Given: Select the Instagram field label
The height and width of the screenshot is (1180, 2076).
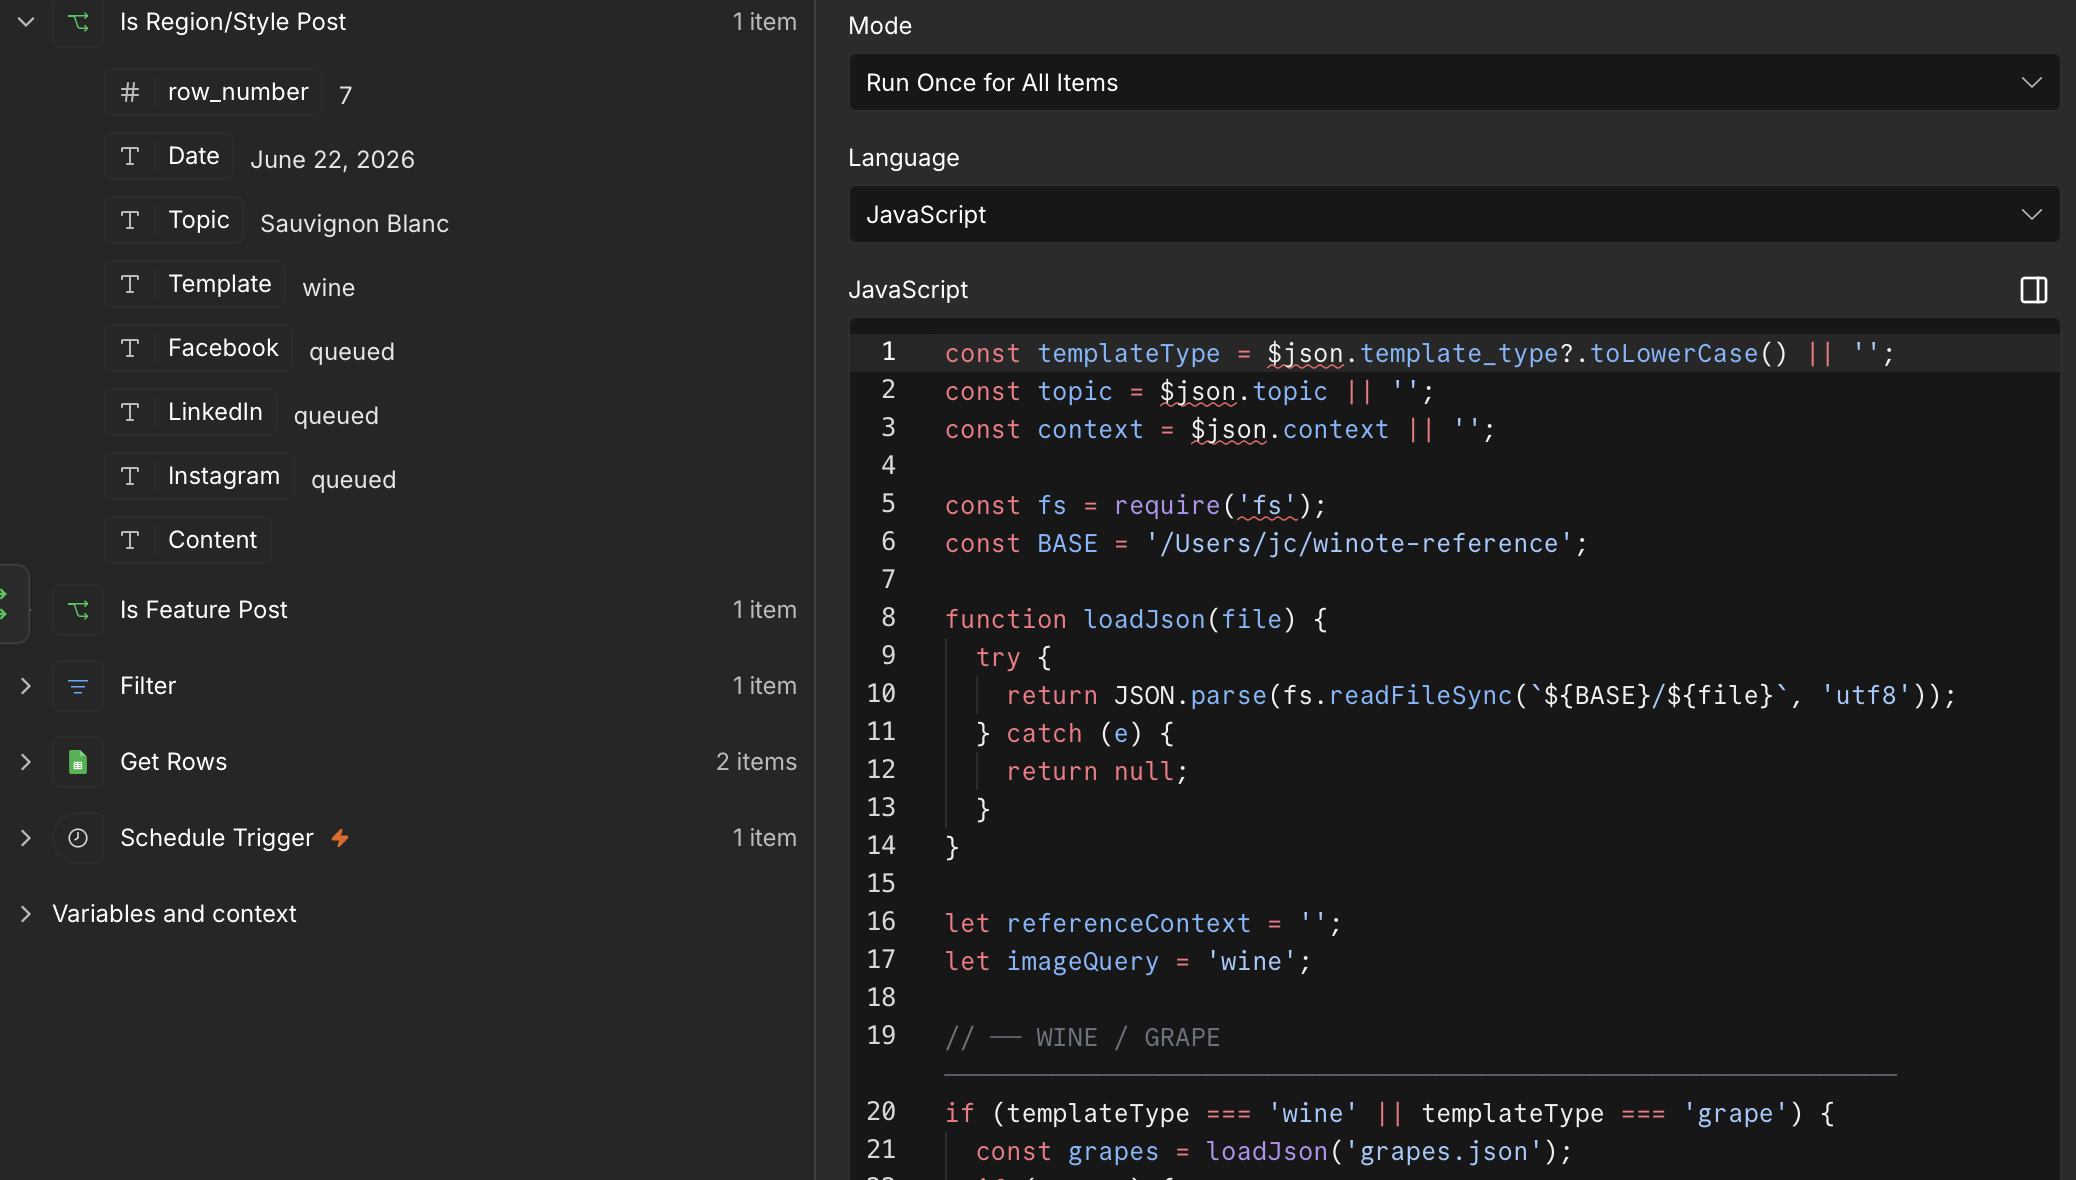Looking at the screenshot, I should click(x=224, y=476).
